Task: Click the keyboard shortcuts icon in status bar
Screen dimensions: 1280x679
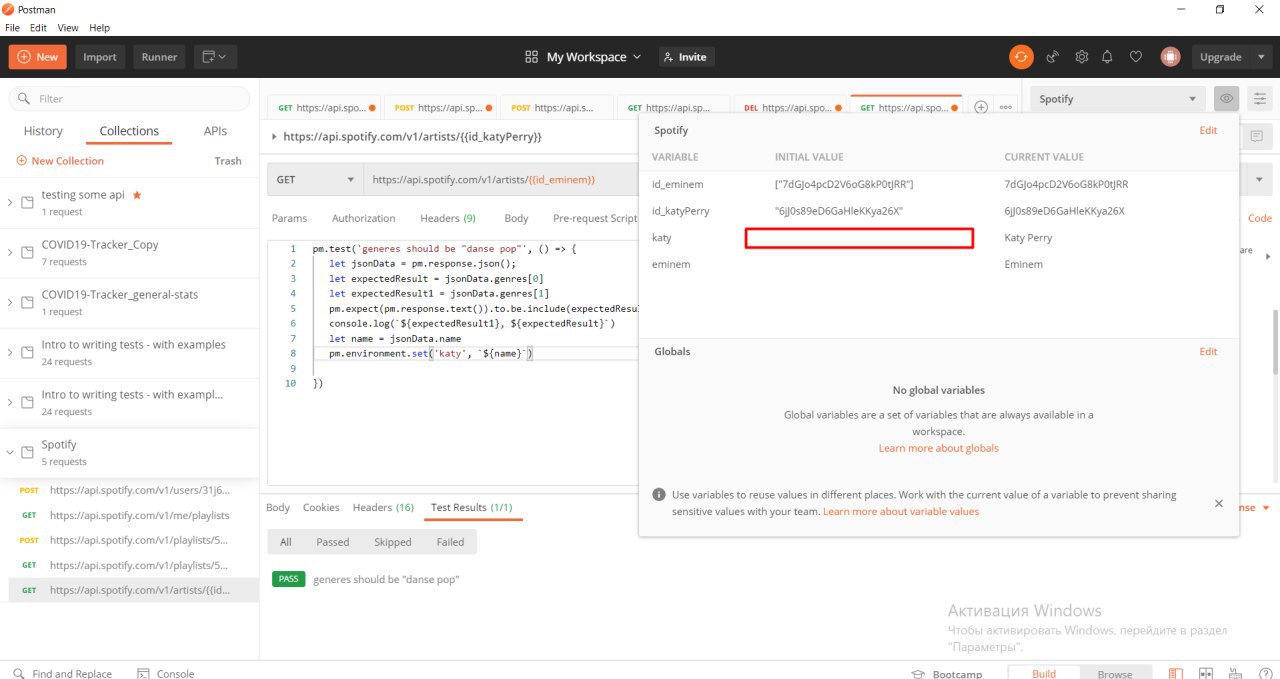Action: (x=1233, y=674)
